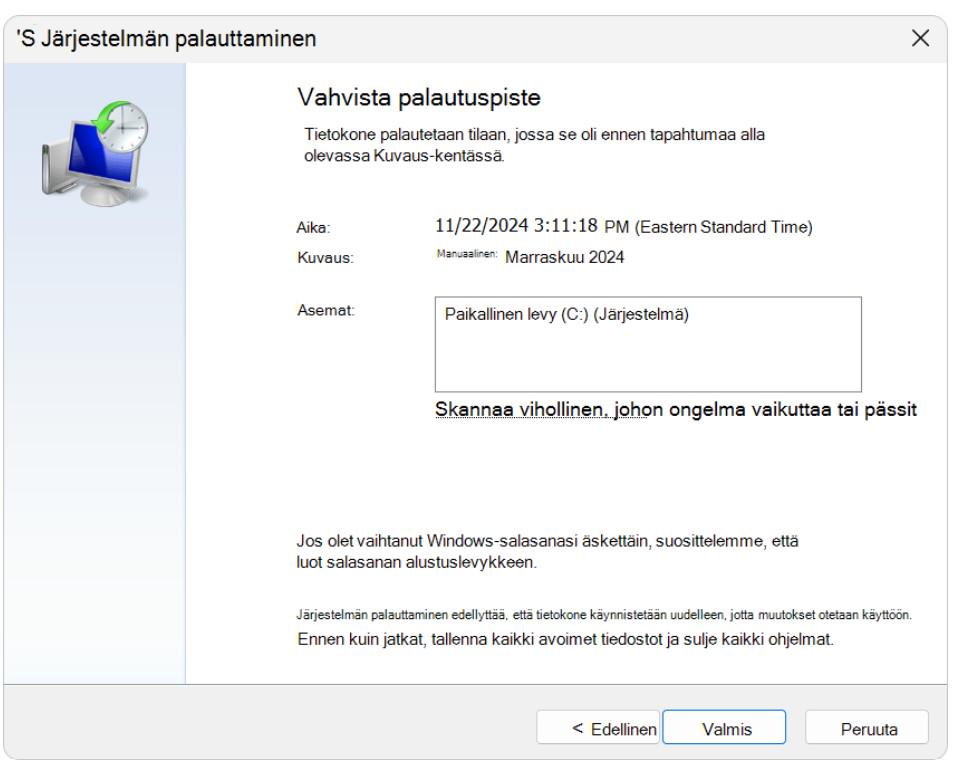Click the Kuvaus field label

coord(305,257)
